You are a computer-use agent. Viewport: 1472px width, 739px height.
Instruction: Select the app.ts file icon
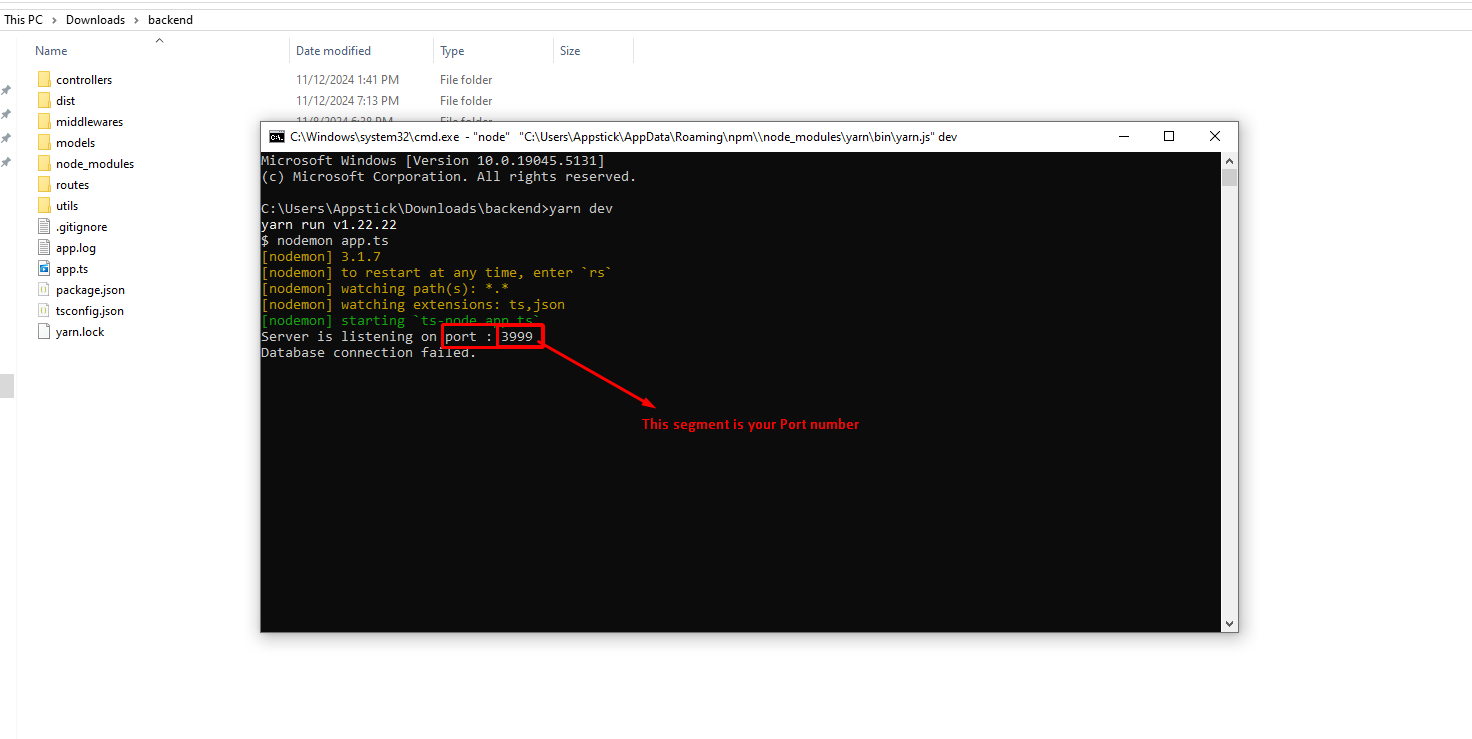coord(44,269)
